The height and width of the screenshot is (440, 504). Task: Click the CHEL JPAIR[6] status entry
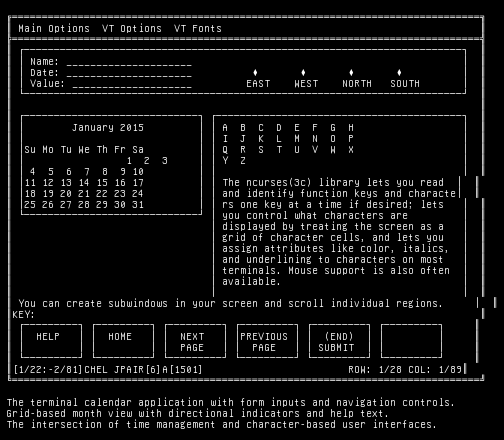pos(123,370)
